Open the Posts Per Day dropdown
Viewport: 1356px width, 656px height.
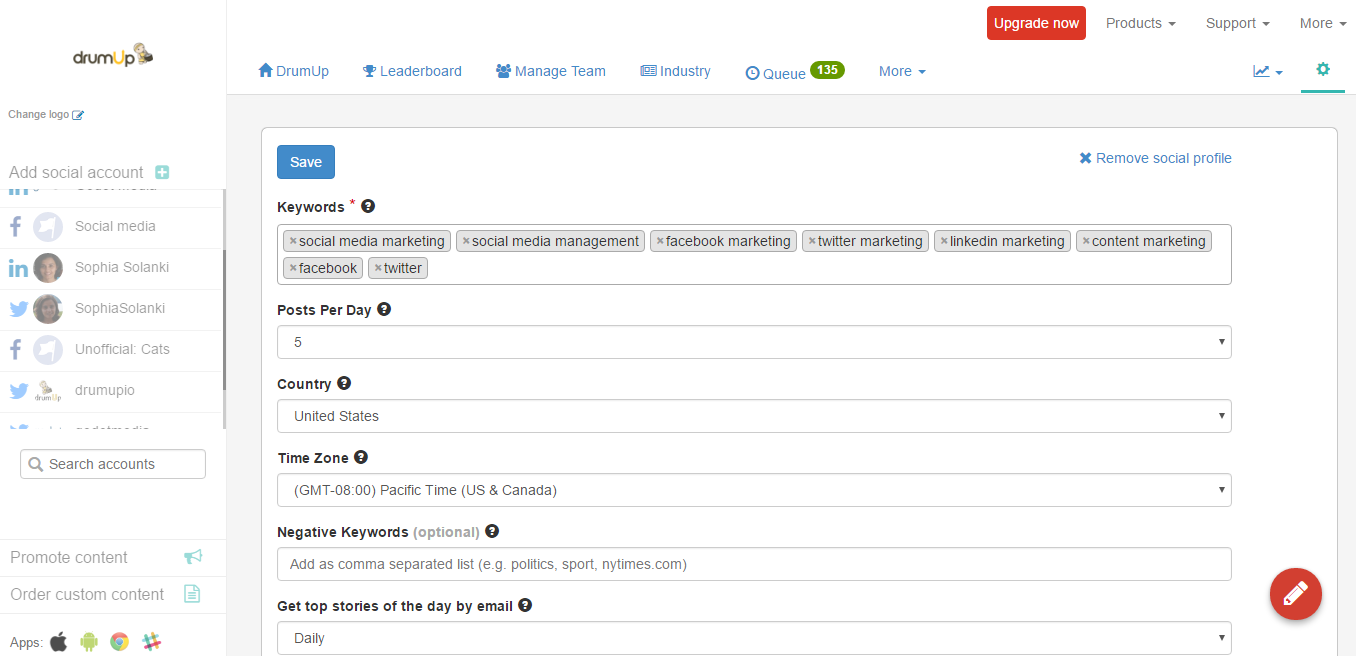pyautogui.click(x=754, y=342)
